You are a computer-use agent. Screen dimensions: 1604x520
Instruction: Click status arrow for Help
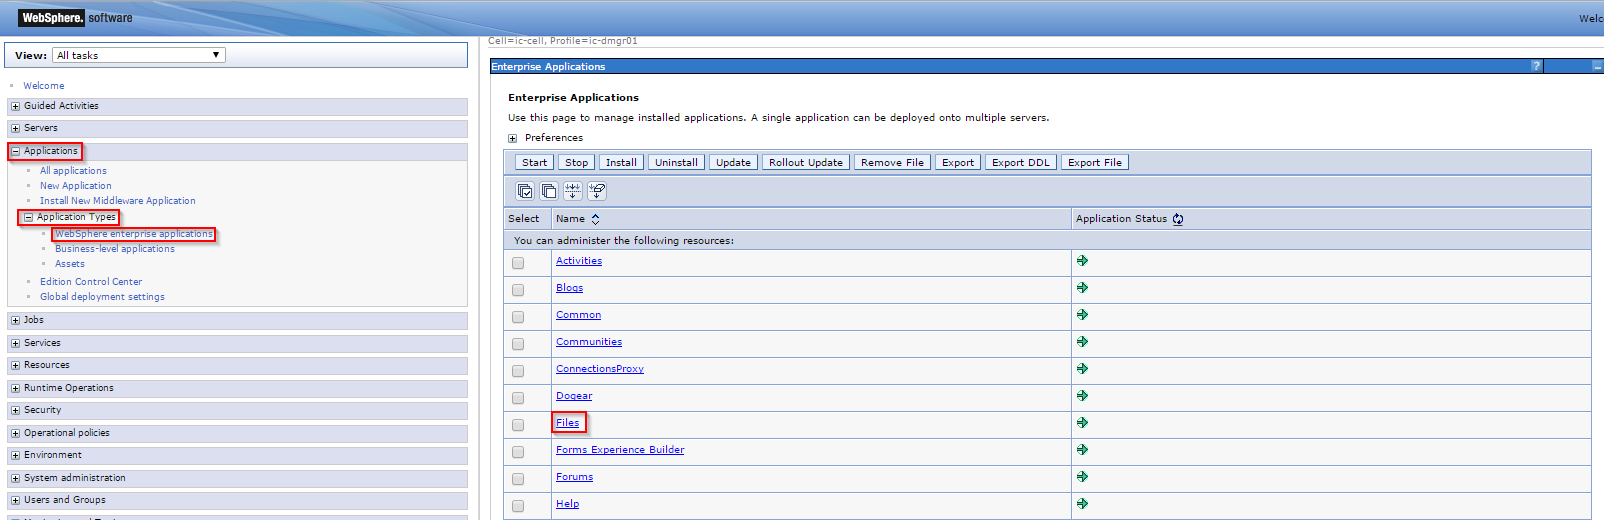click(1082, 503)
